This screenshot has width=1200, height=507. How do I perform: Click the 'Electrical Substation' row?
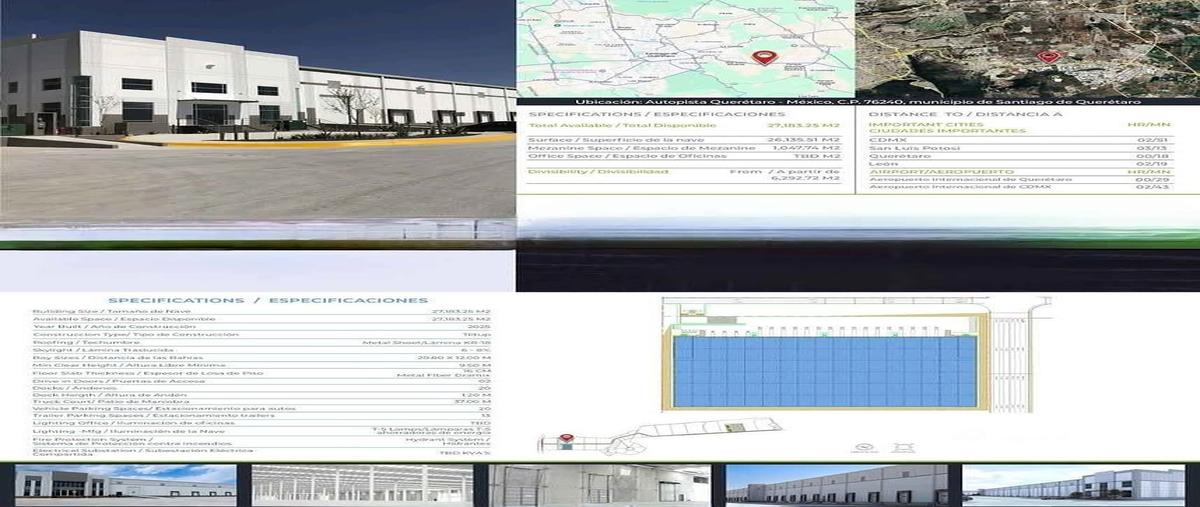pos(262,451)
